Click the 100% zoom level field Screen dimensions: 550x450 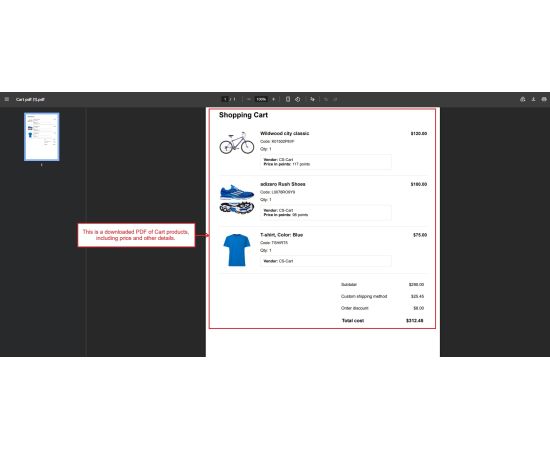(261, 99)
